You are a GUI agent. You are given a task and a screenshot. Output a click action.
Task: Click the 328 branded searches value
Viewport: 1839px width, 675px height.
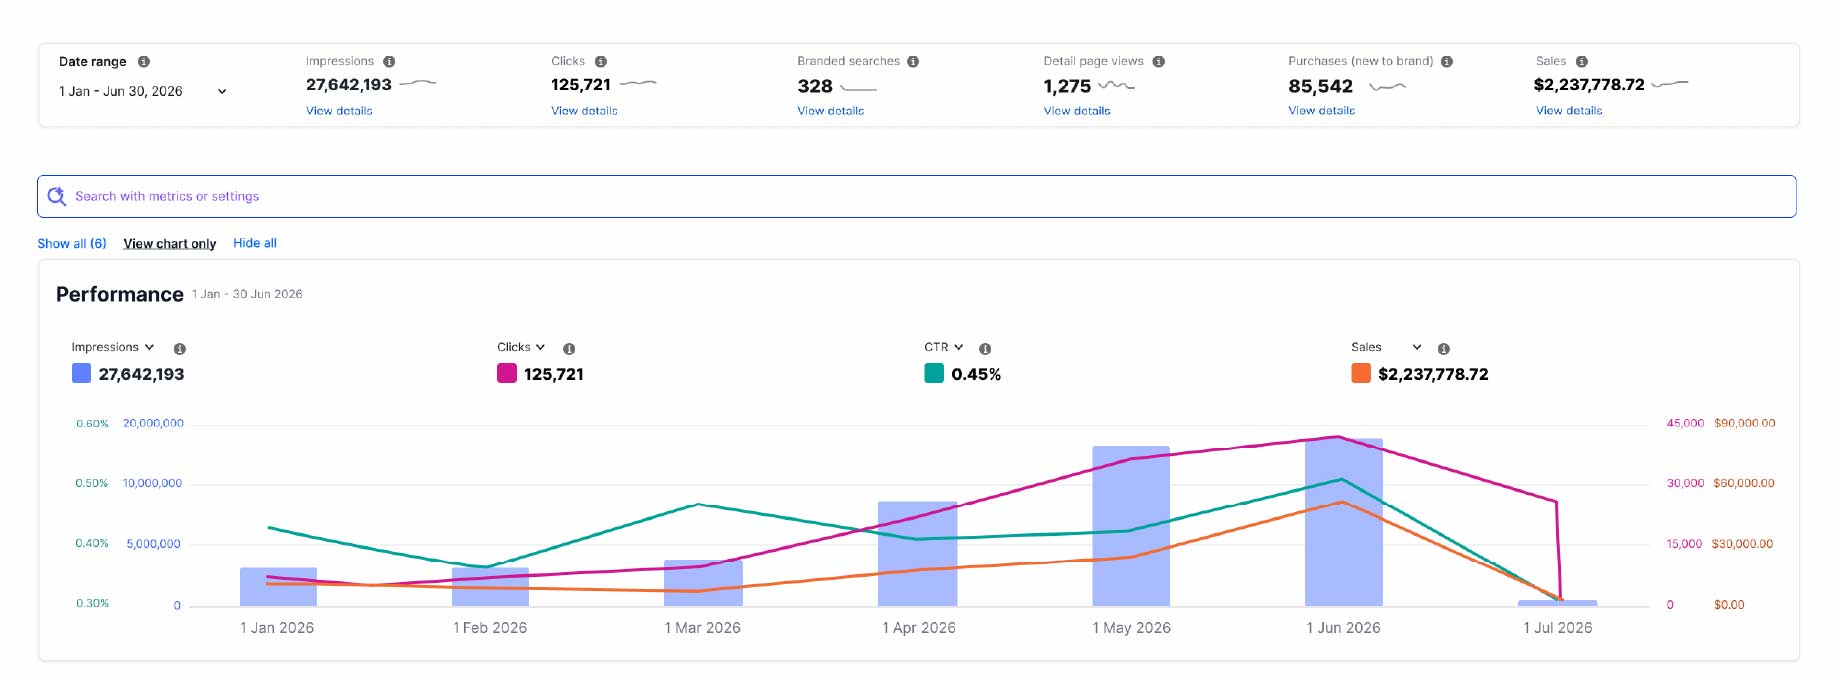(815, 86)
